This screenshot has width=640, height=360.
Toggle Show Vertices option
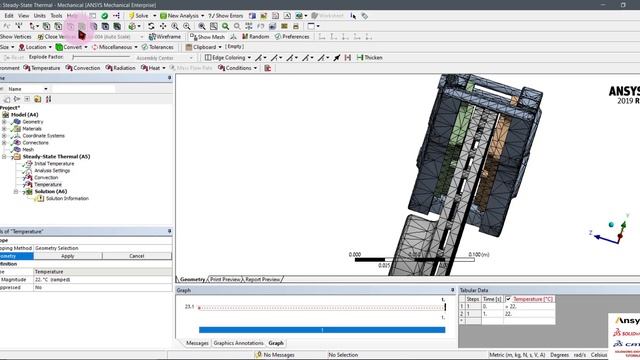16,36
